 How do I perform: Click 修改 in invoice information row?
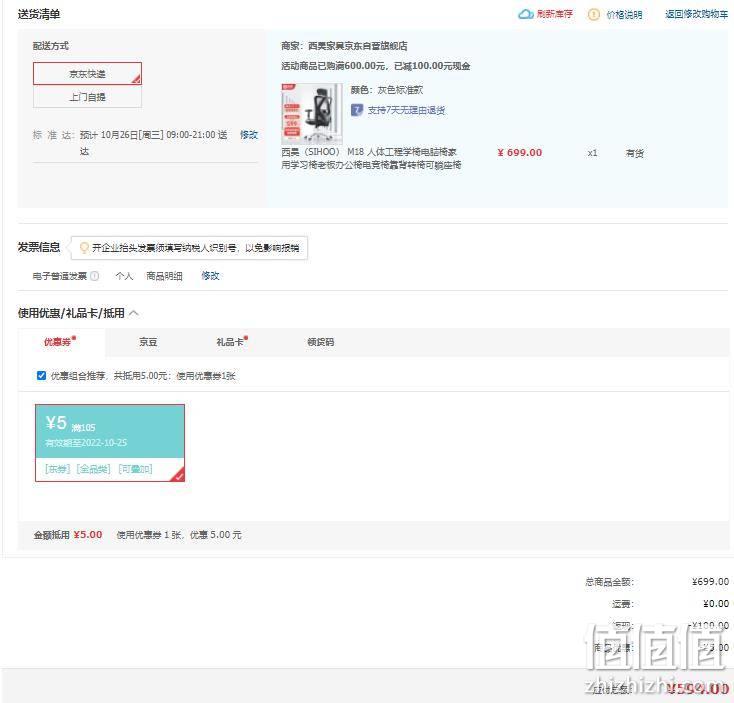210,276
